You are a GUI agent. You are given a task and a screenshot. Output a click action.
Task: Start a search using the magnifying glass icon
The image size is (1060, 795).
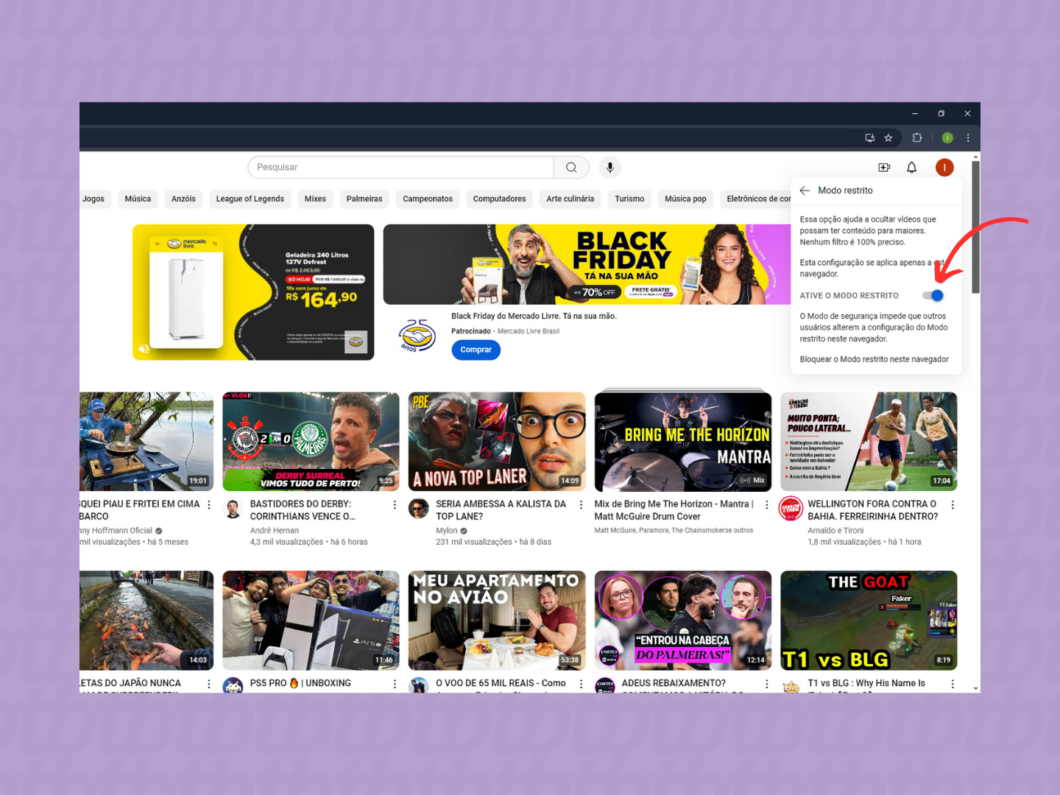[571, 167]
